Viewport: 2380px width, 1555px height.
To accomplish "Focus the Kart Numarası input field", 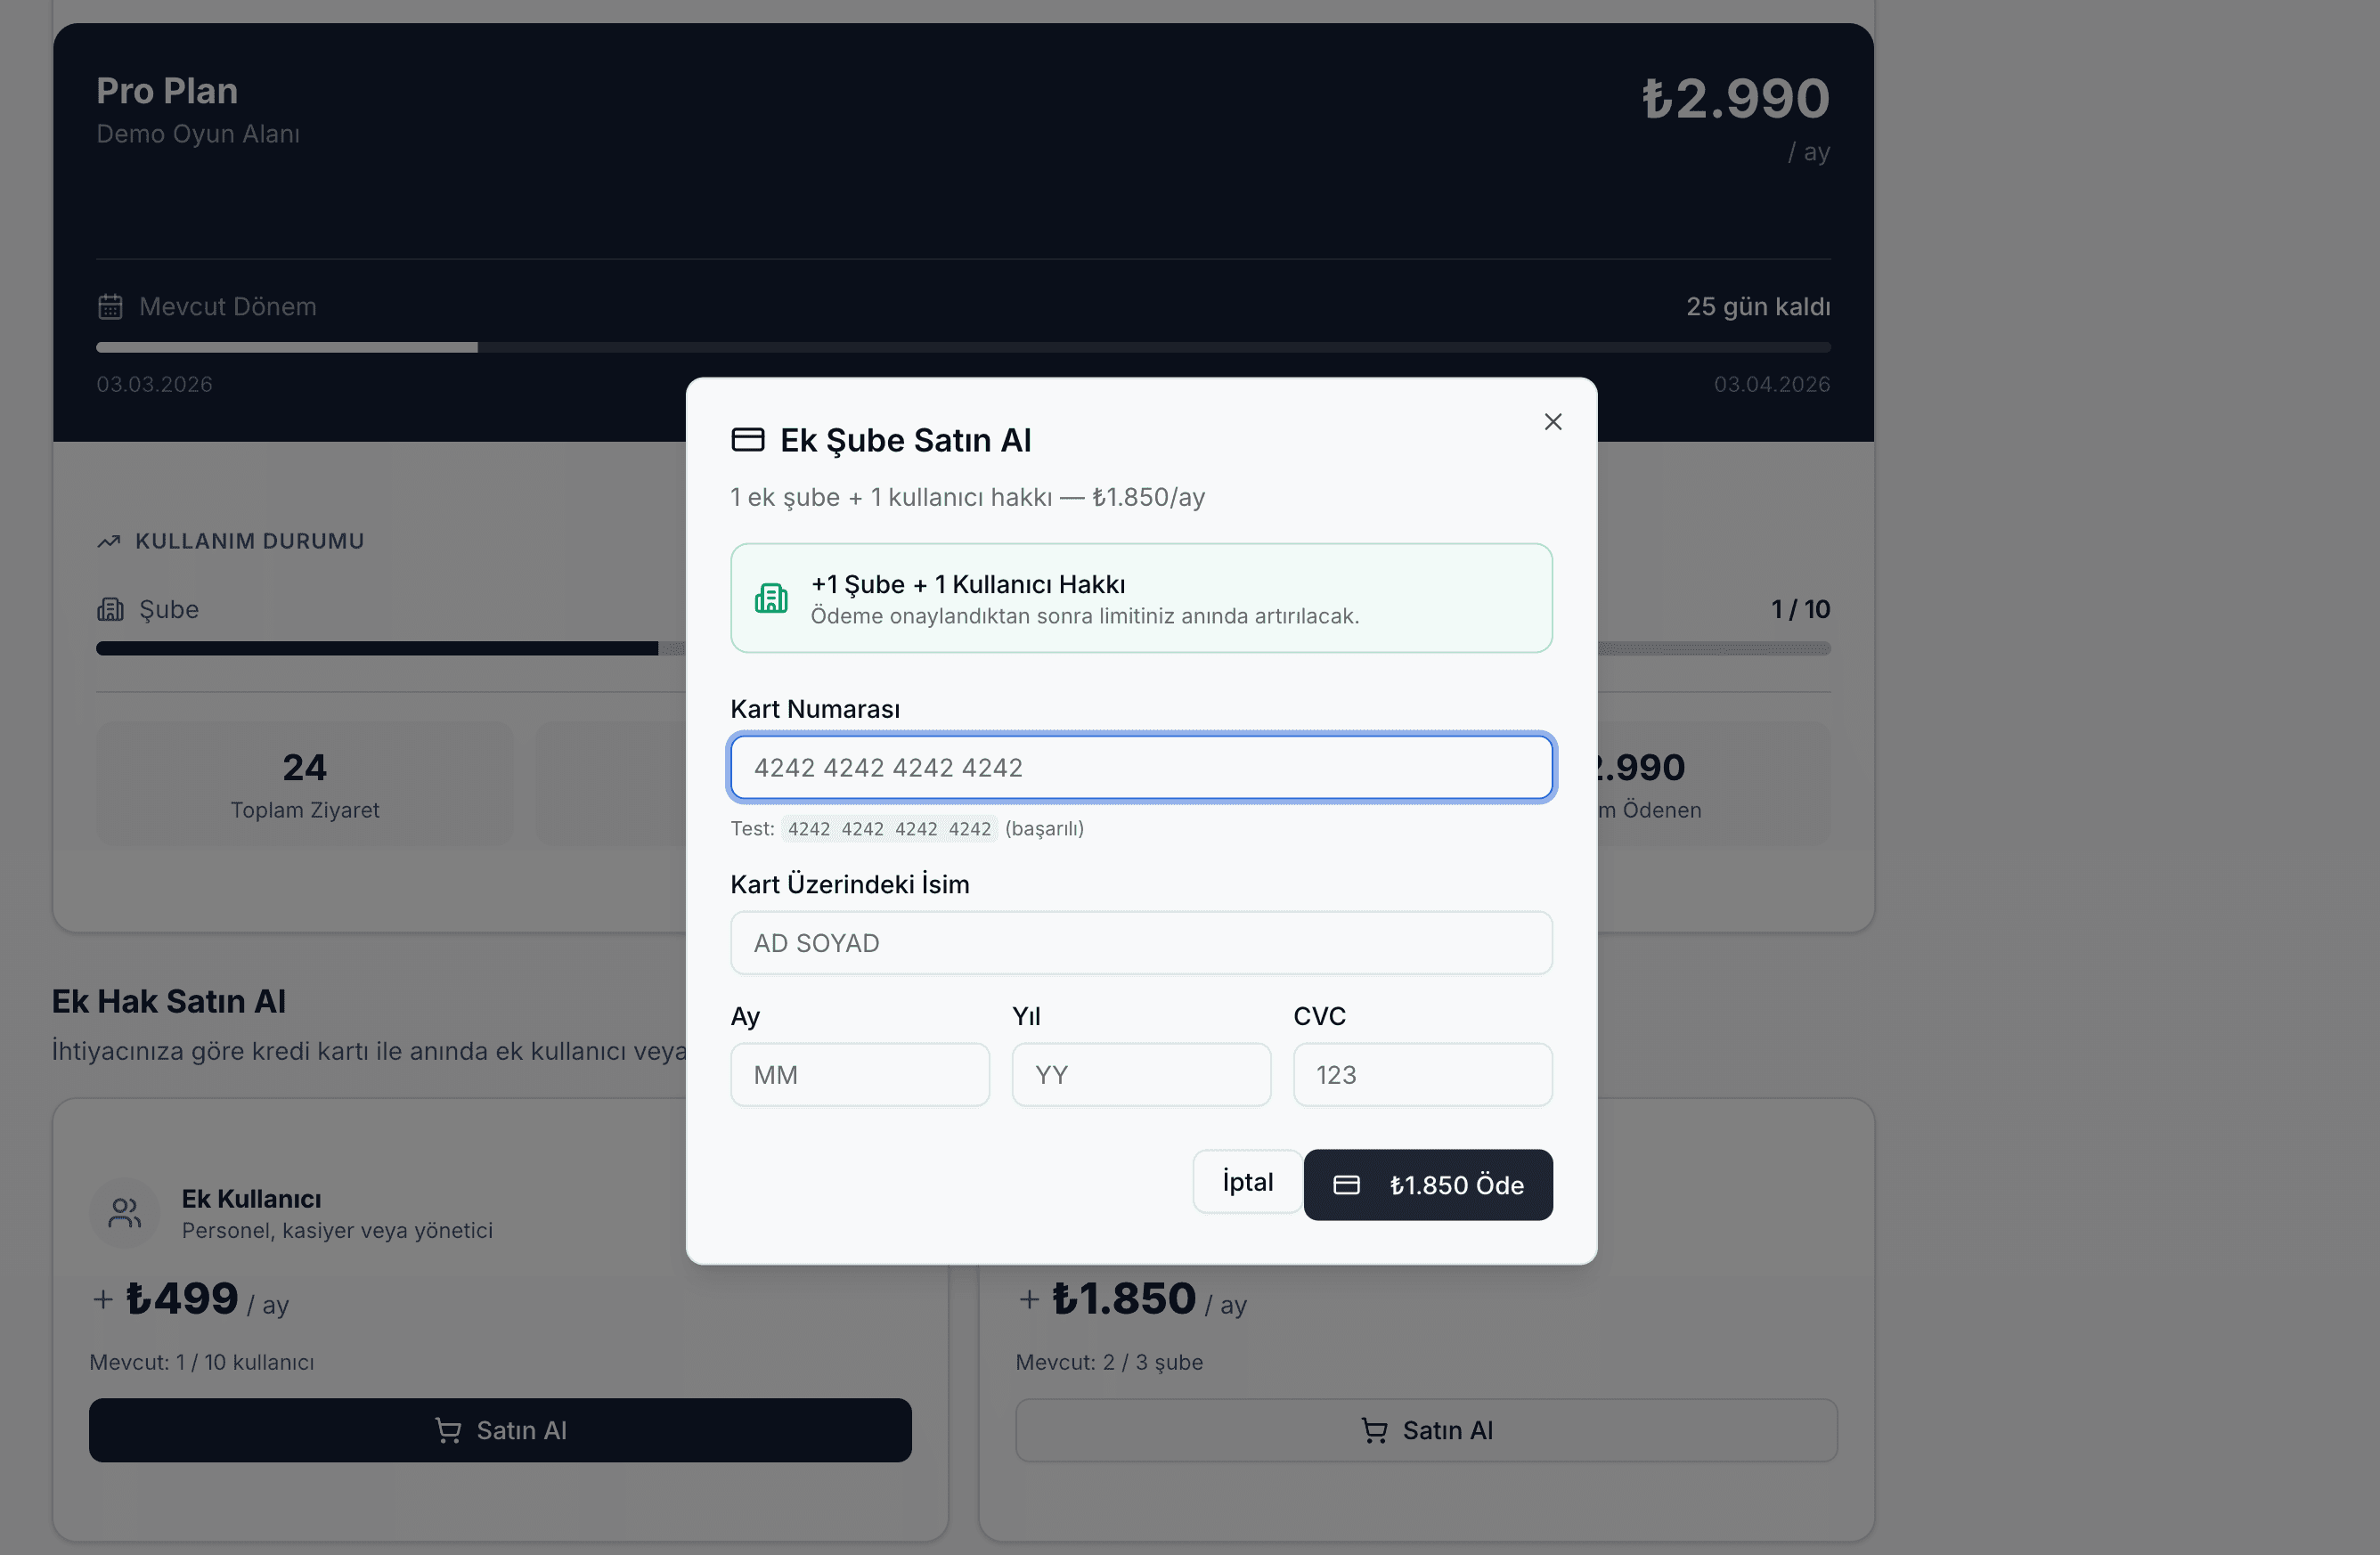I will (1141, 767).
